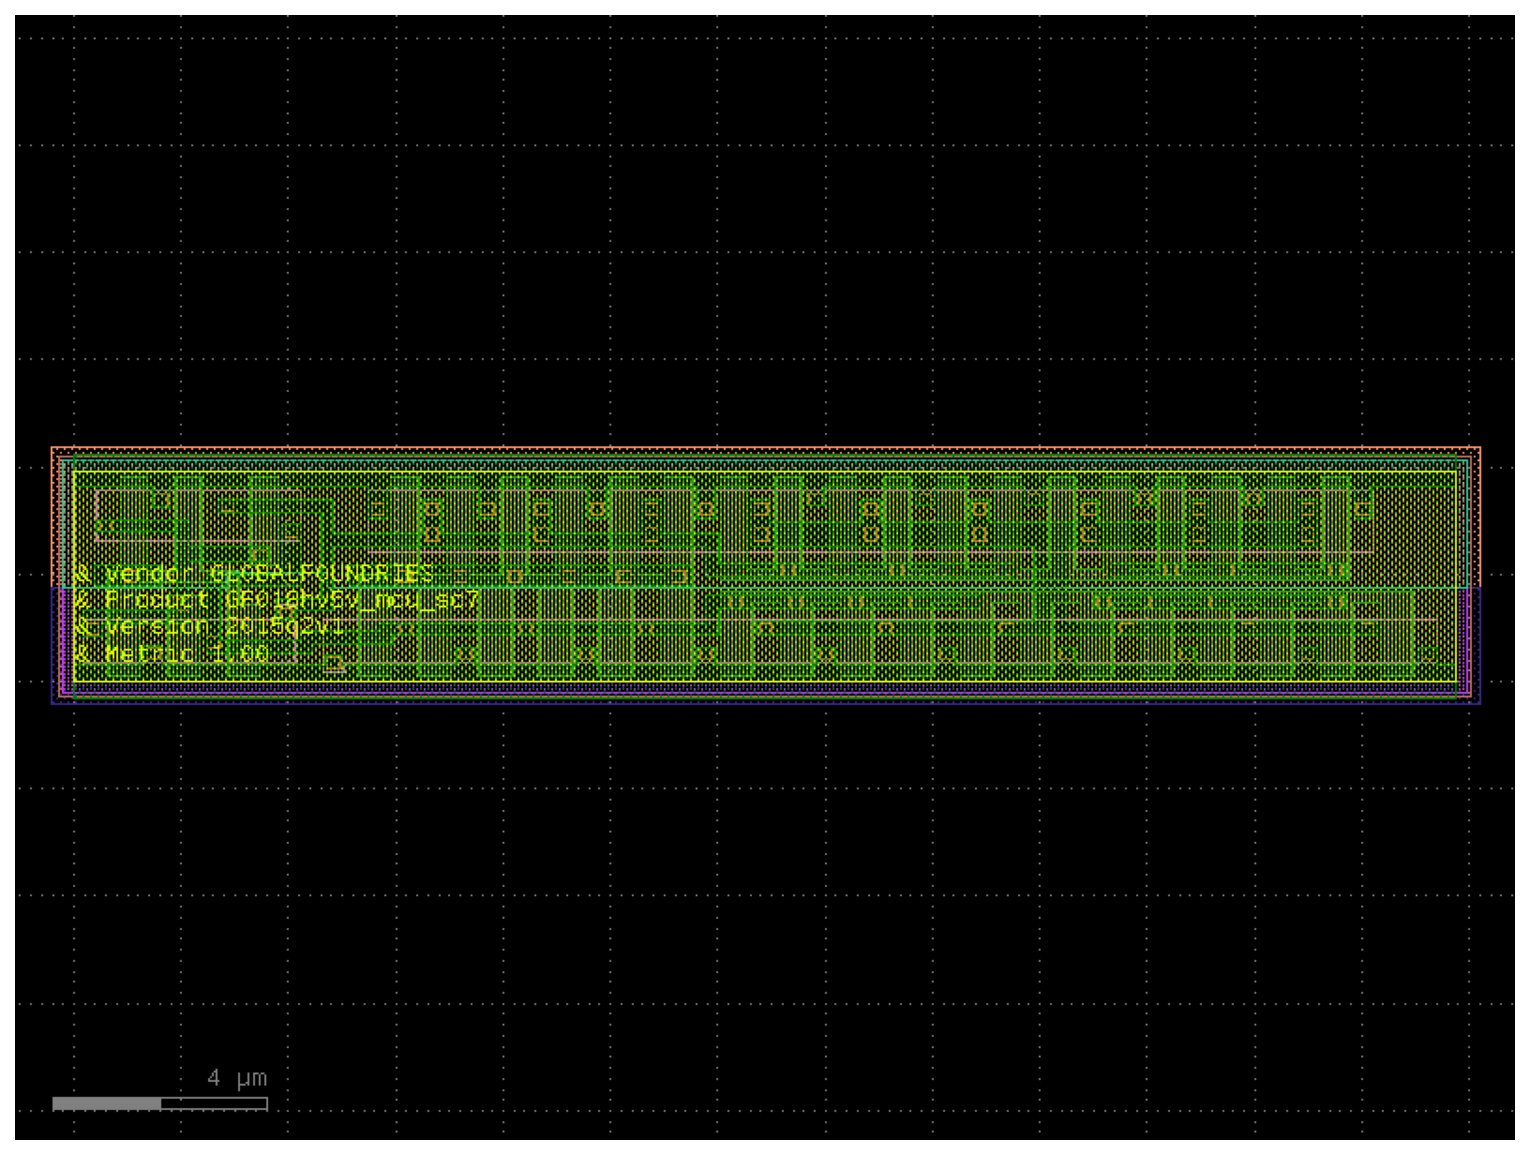Click the "4 µm" scale label
The image size is (1530, 1155).
(x=237, y=1078)
